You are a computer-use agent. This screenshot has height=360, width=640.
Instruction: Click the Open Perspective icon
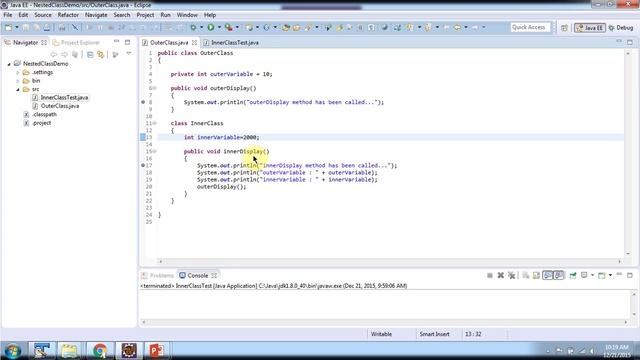coord(564,28)
